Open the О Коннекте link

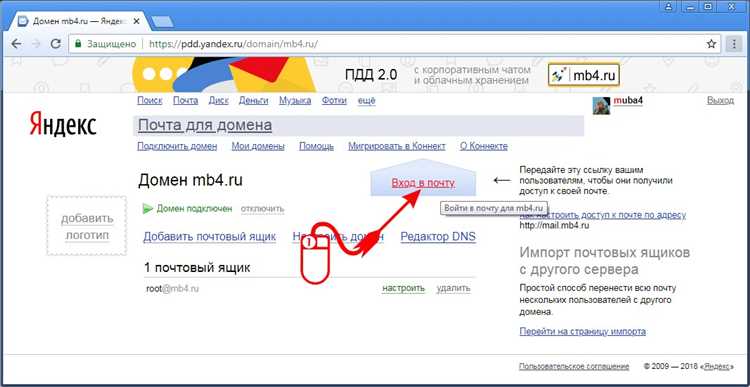click(x=484, y=146)
